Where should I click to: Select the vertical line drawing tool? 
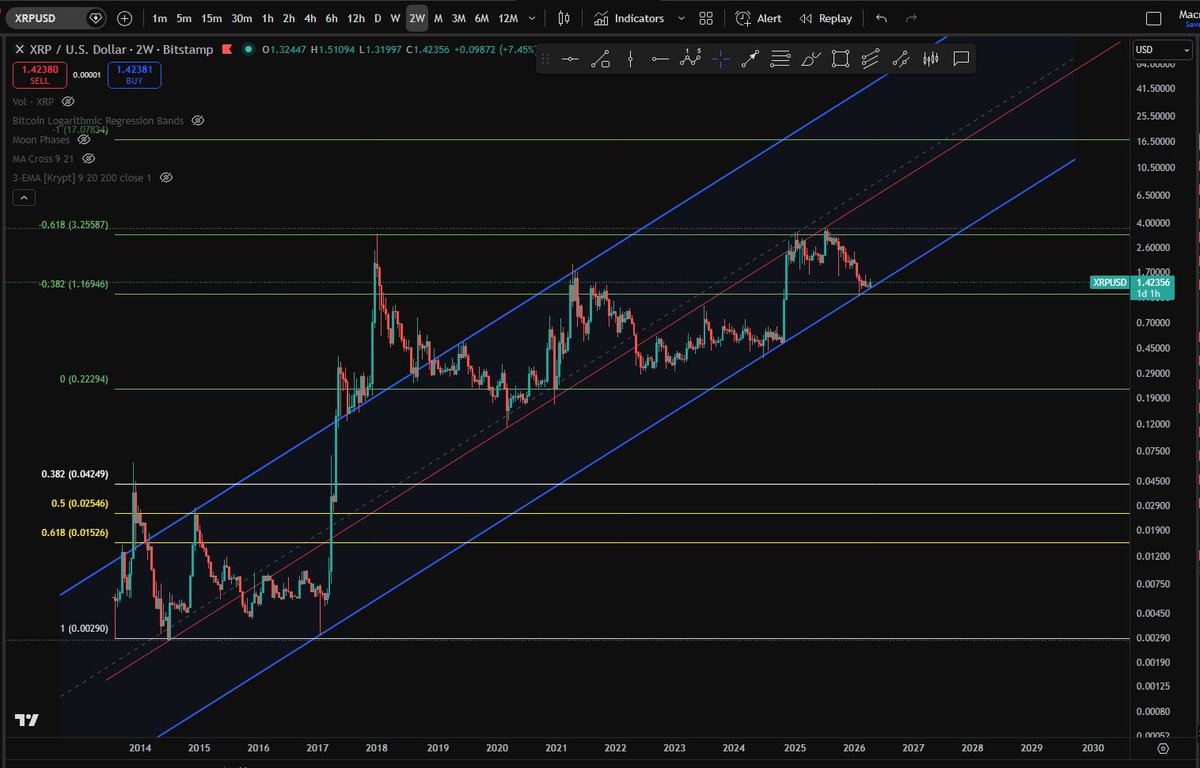(x=630, y=59)
